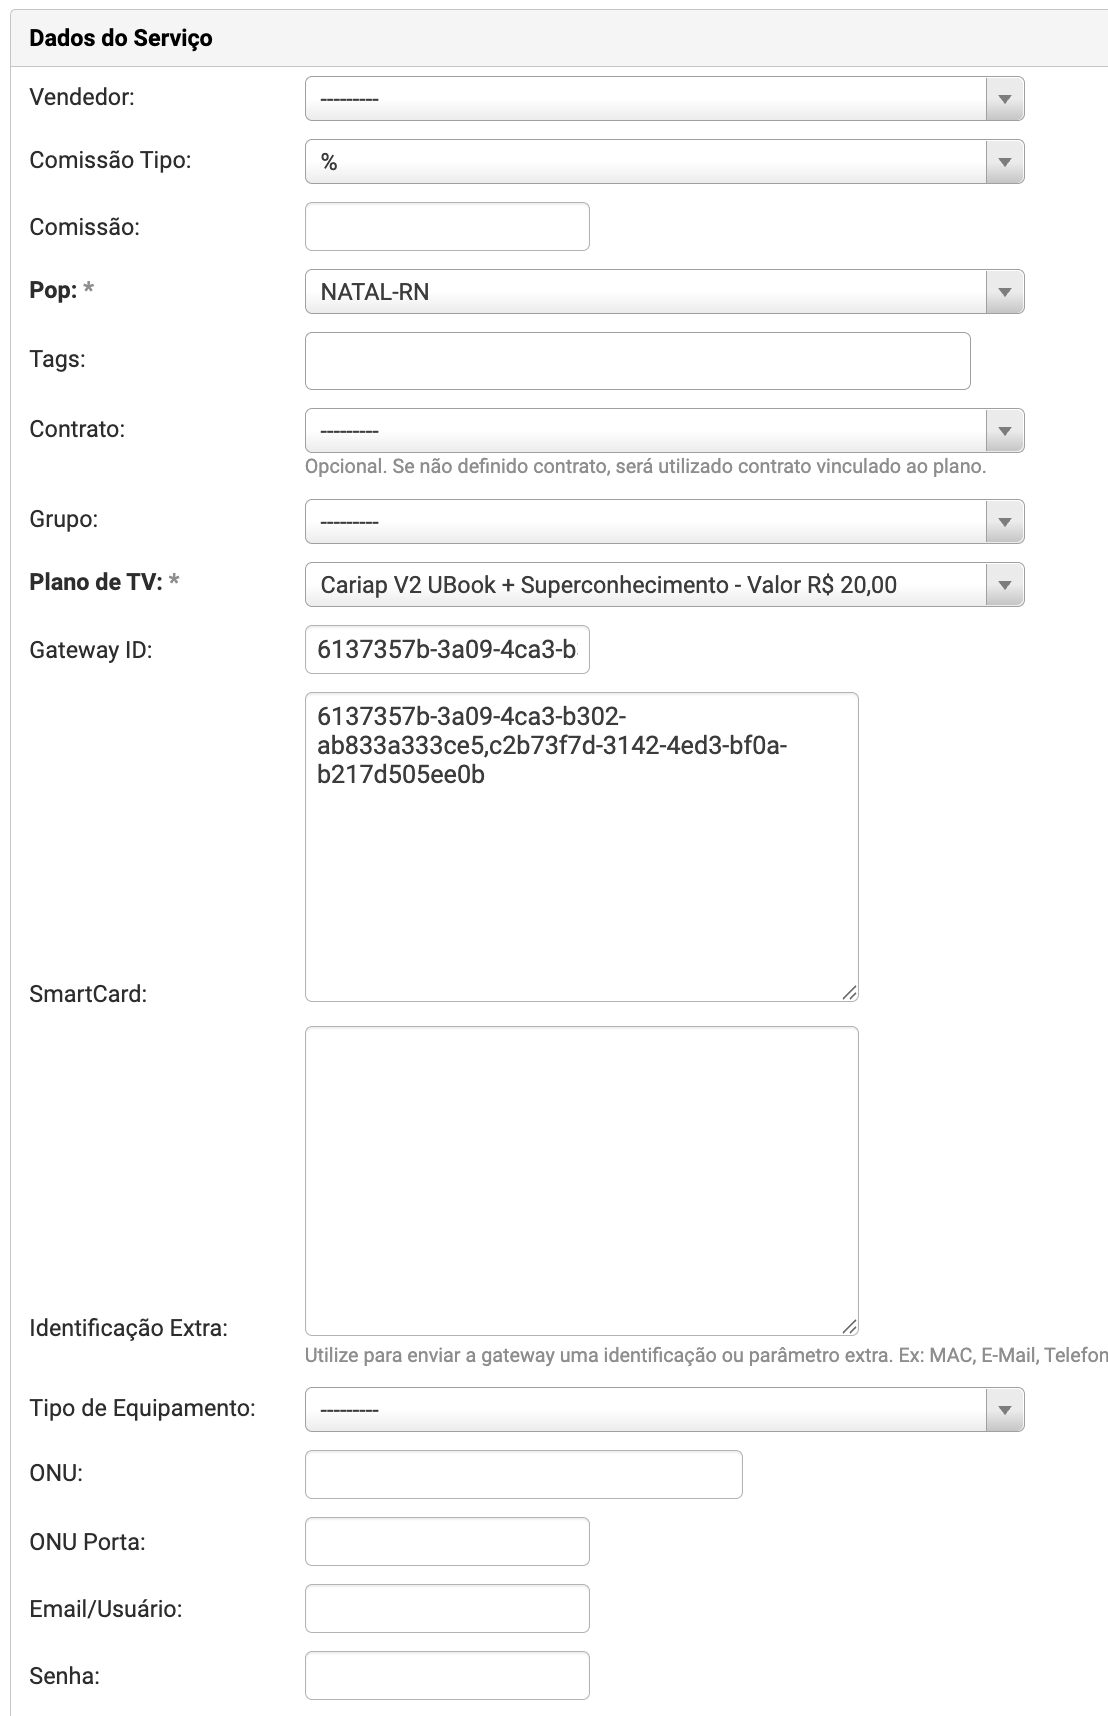Image resolution: width=1108 pixels, height=1716 pixels.
Task: Open the Plano de TV dropdown
Action: [664, 585]
